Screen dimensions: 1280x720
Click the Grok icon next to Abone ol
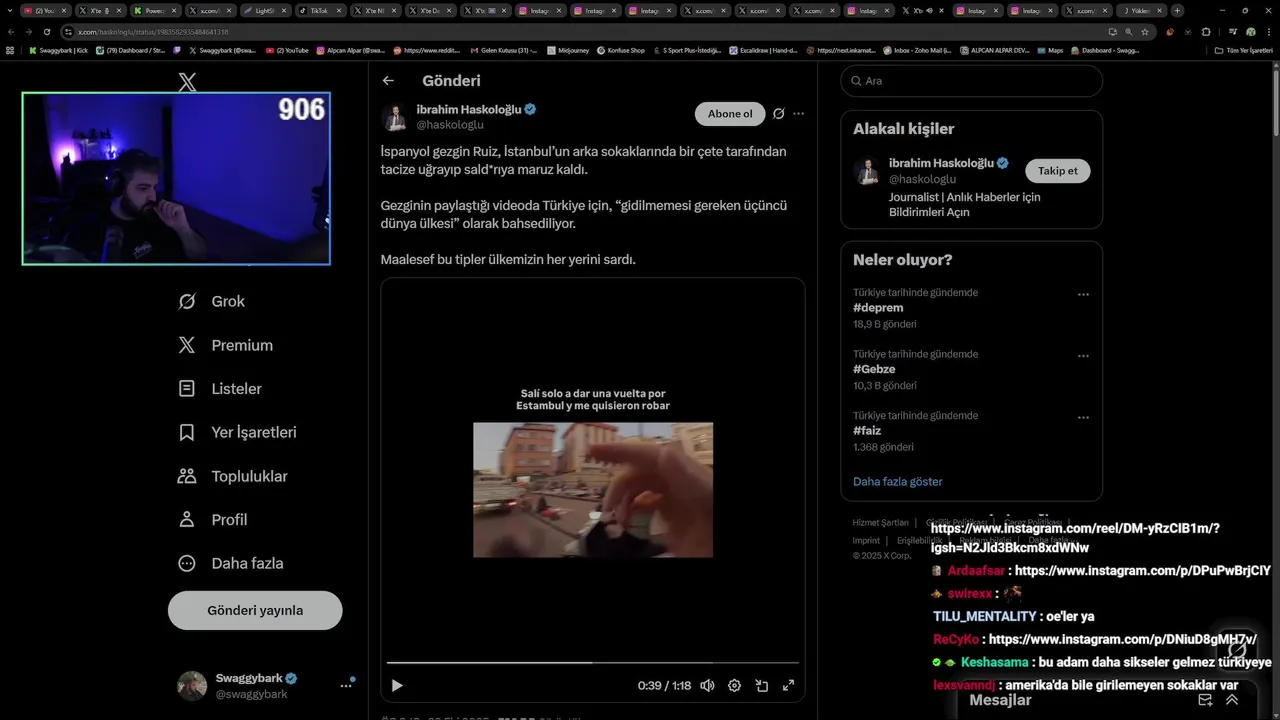tap(779, 114)
